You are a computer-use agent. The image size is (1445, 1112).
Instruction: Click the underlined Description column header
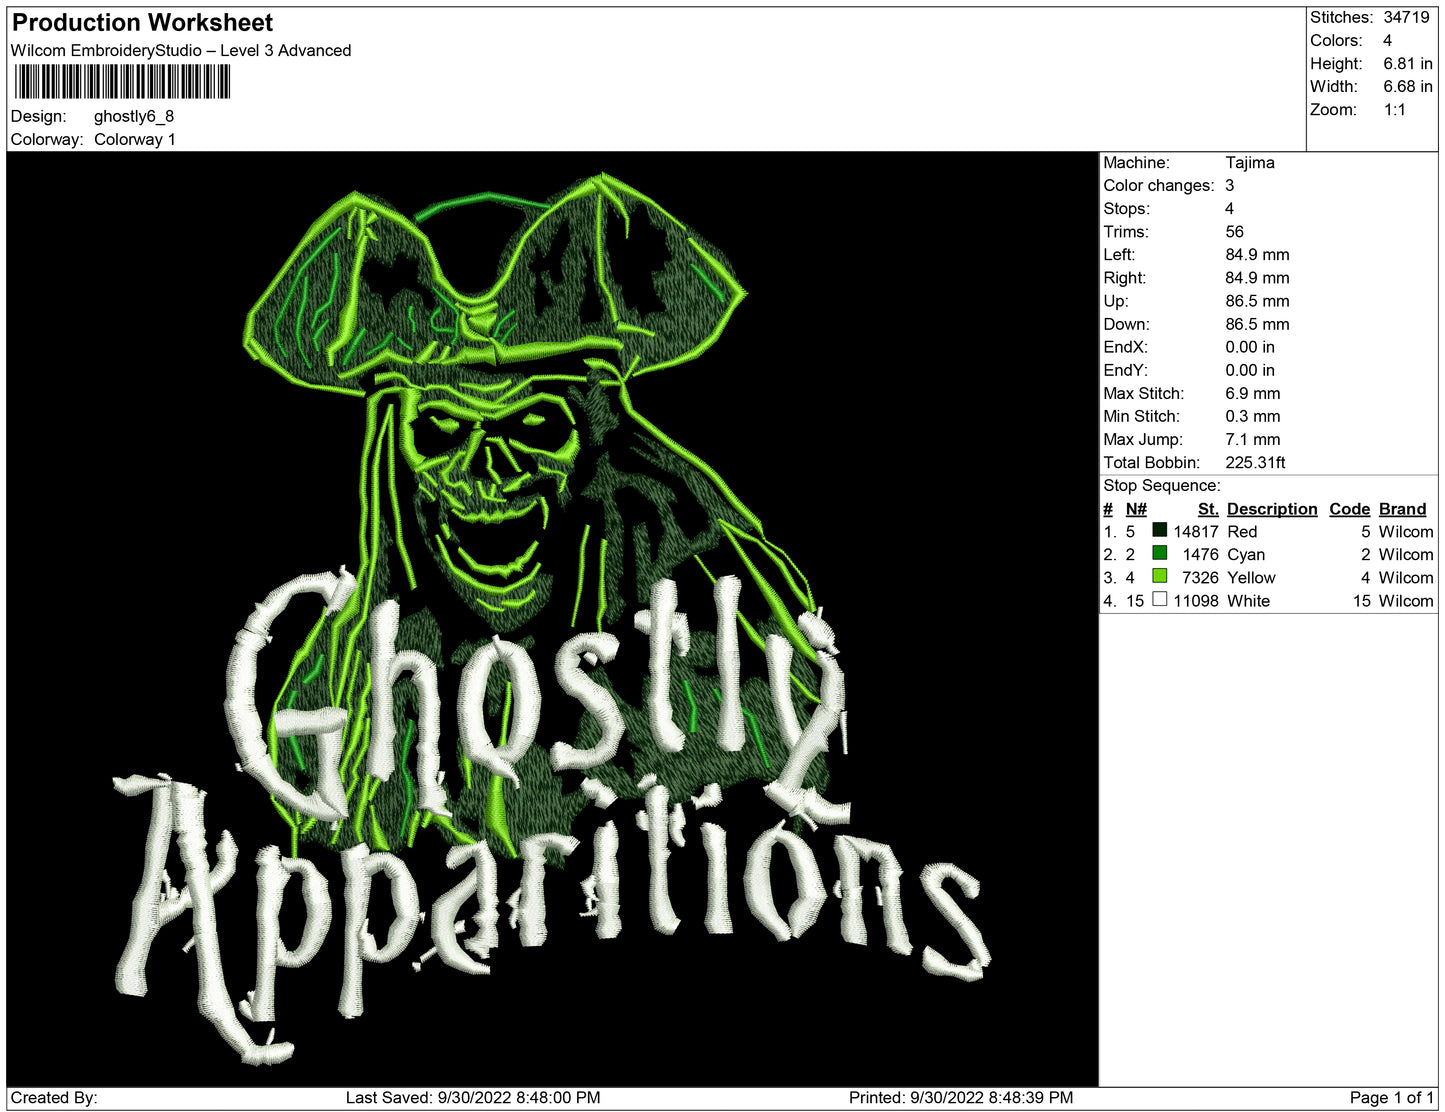coord(1271,509)
